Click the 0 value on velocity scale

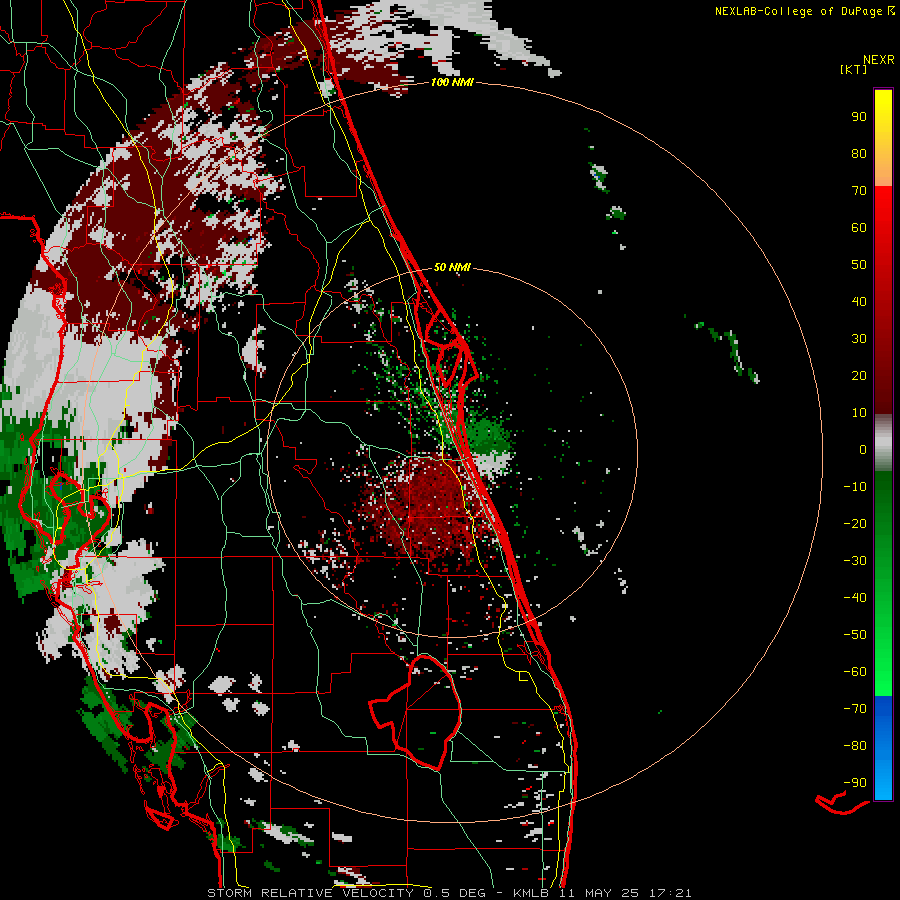coord(863,450)
